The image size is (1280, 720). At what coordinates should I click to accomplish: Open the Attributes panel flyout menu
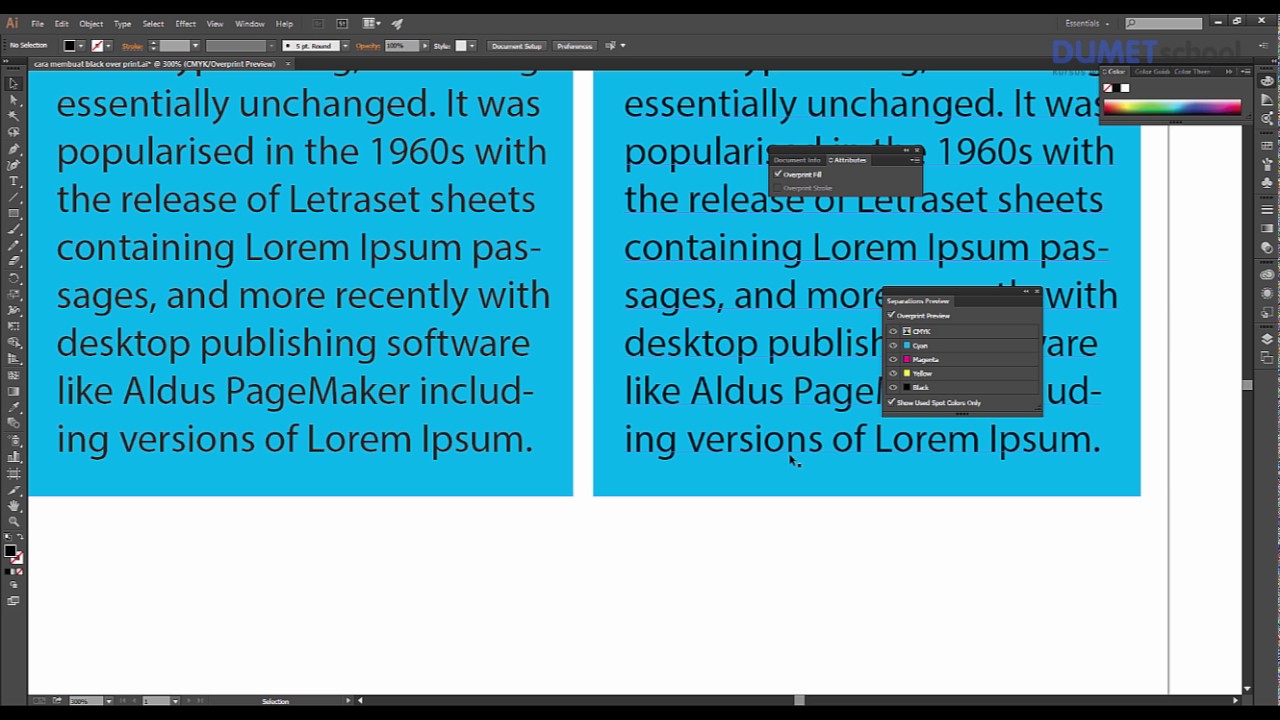click(x=915, y=160)
